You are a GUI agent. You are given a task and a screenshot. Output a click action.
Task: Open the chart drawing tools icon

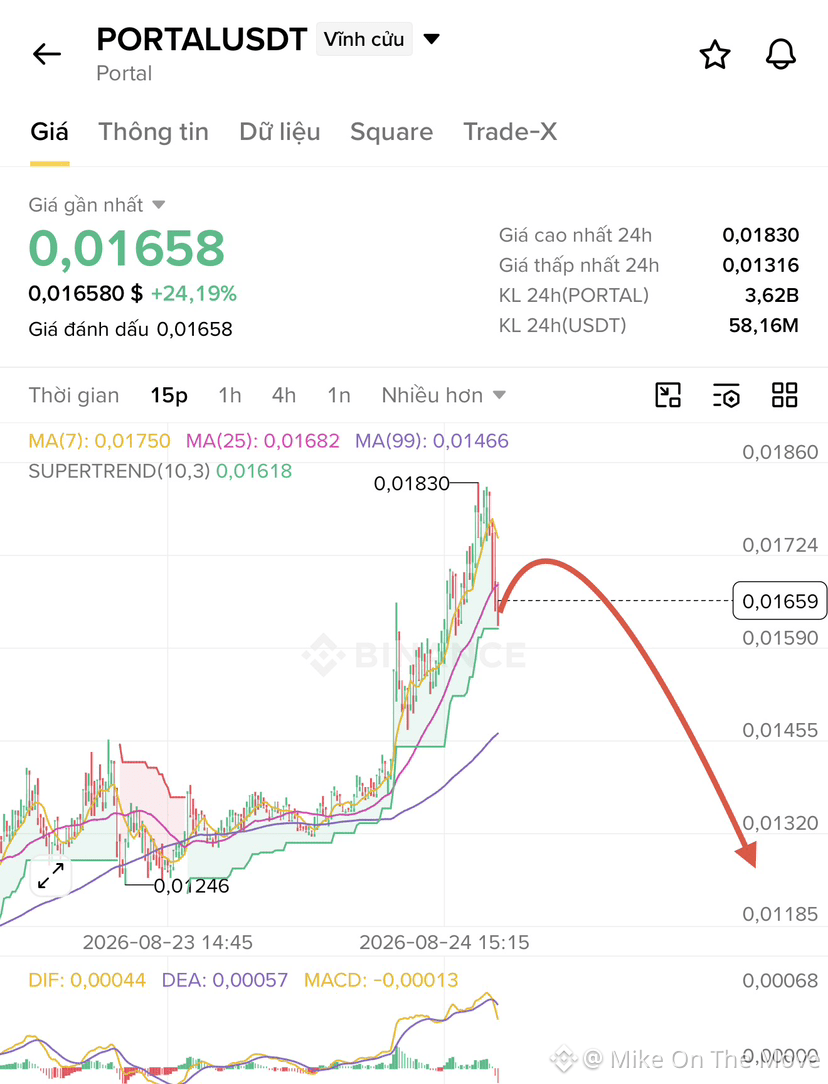668,395
